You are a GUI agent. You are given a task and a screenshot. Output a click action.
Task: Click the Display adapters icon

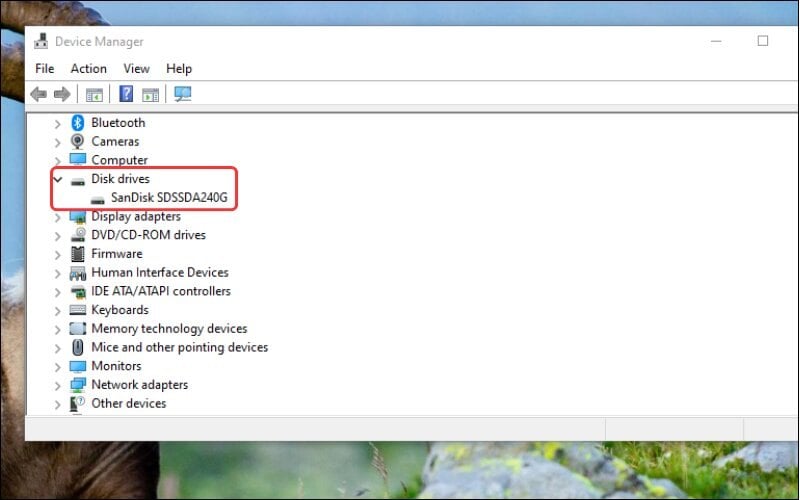click(x=78, y=216)
